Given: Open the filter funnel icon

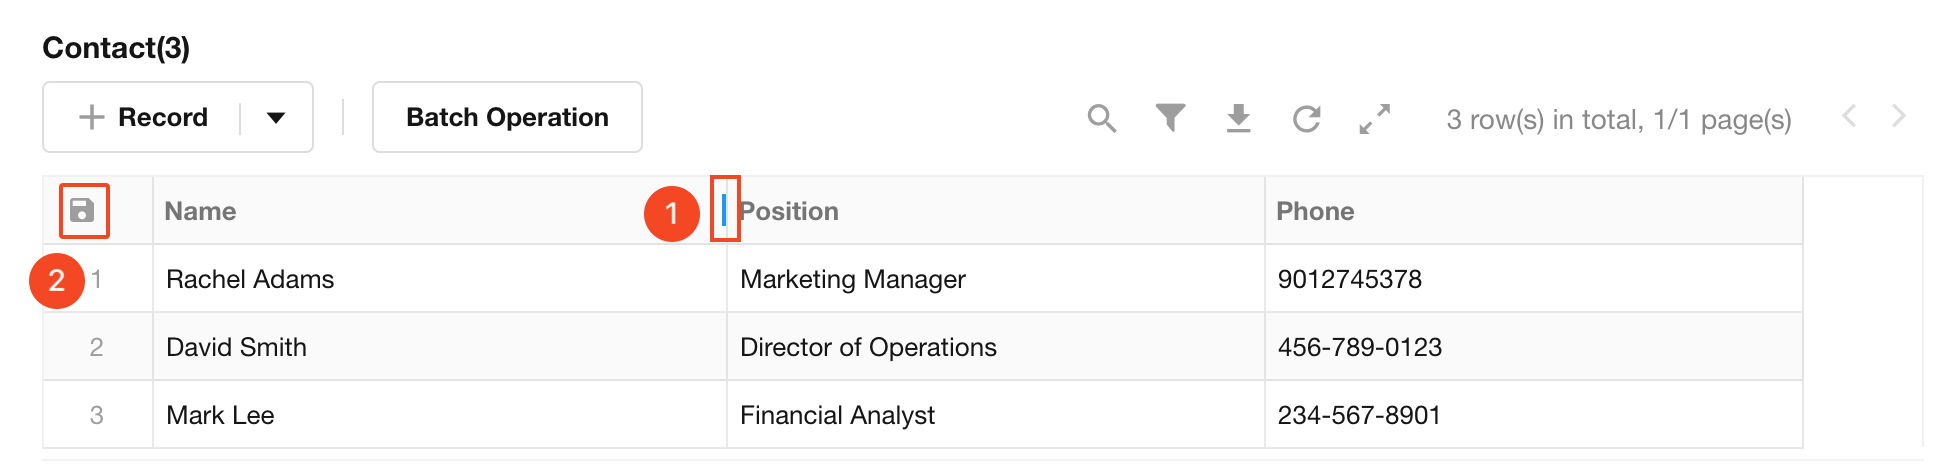Looking at the screenshot, I should point(1170,118).
